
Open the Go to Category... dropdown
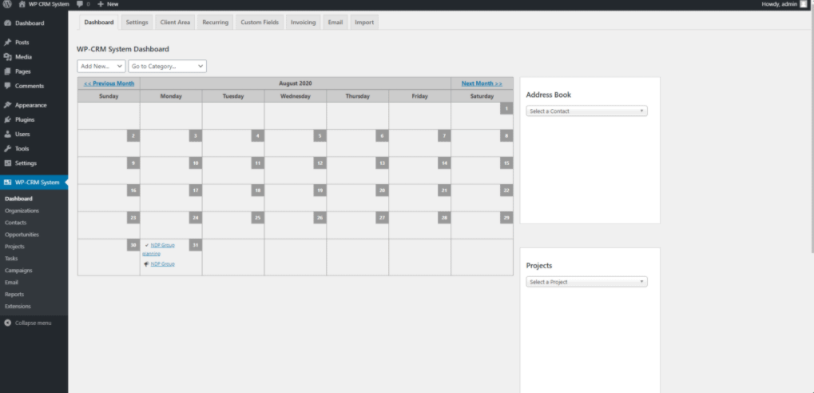167,66
